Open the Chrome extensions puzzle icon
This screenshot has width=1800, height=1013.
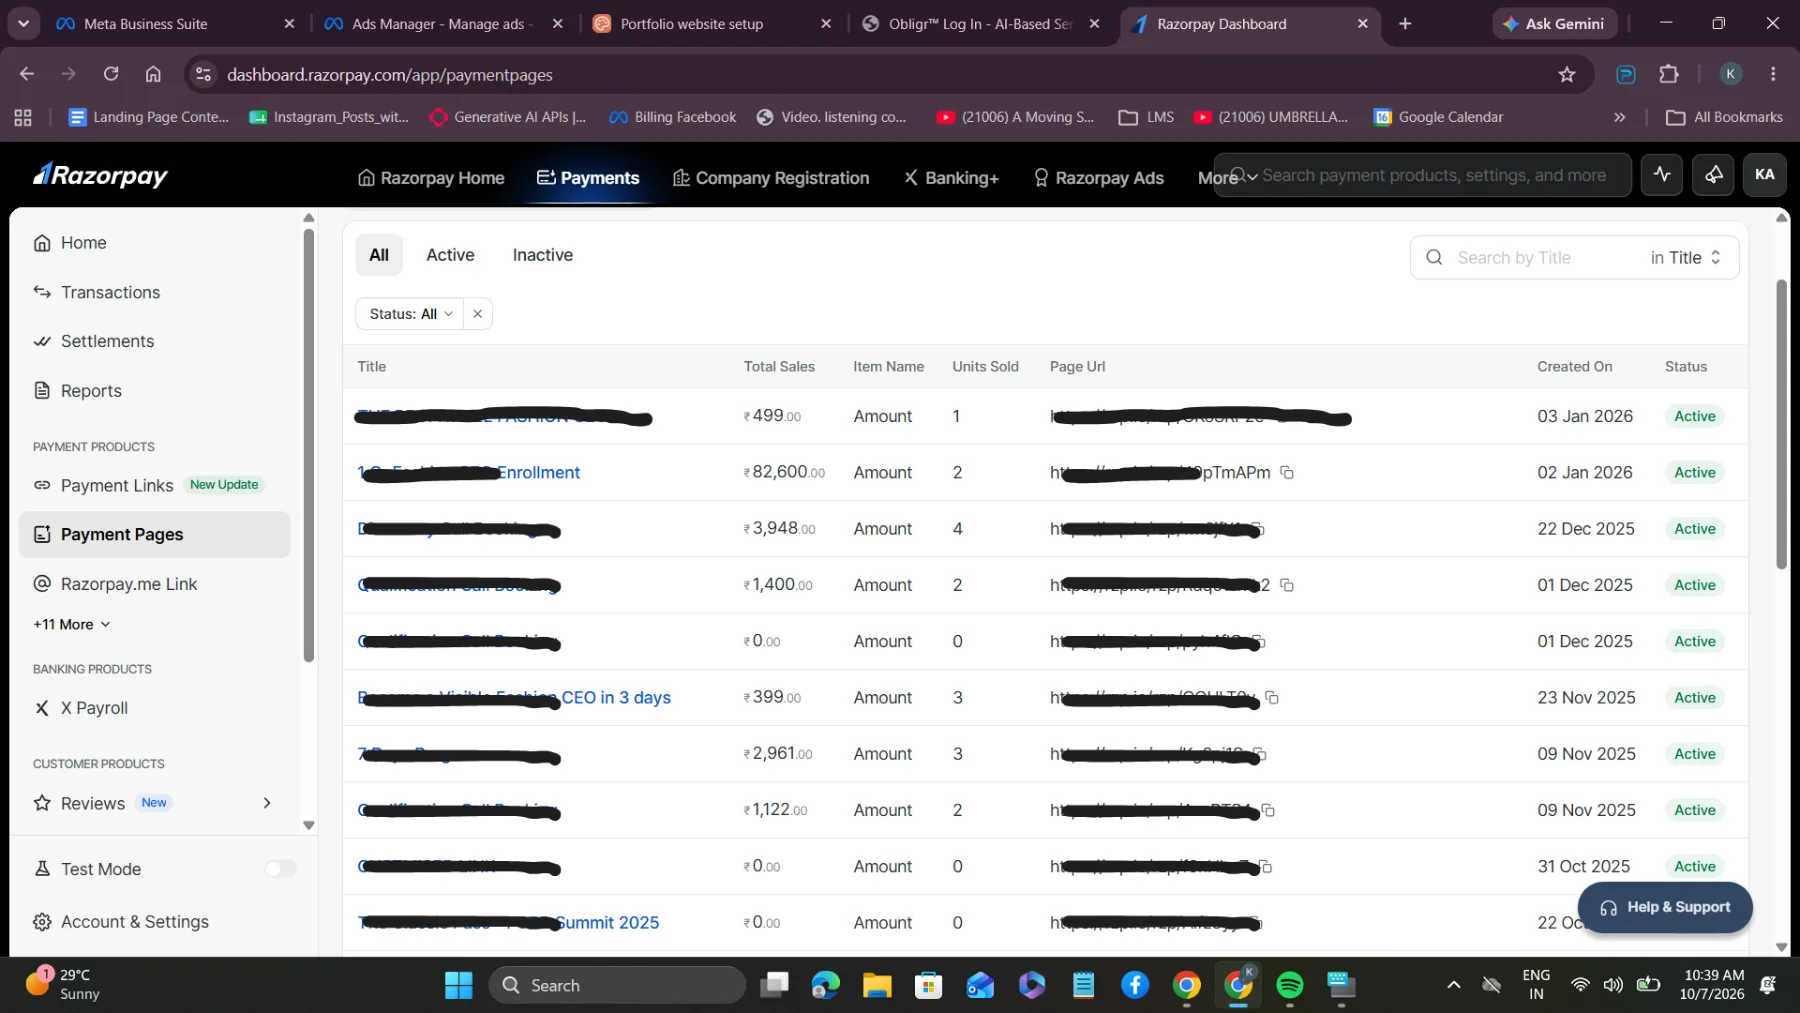pos(1669,75)
